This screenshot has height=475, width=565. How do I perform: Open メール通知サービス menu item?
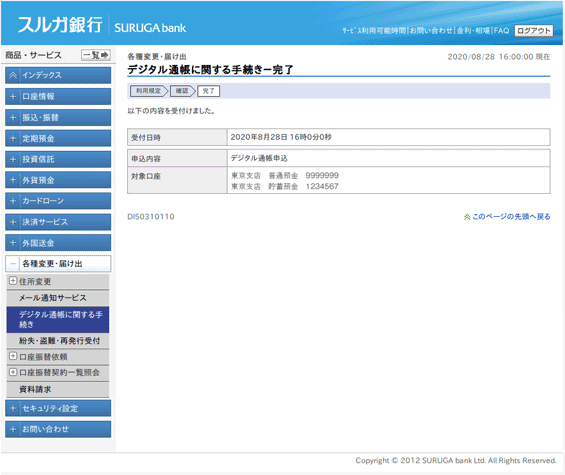pyautogui.click(x=58, y=298)
